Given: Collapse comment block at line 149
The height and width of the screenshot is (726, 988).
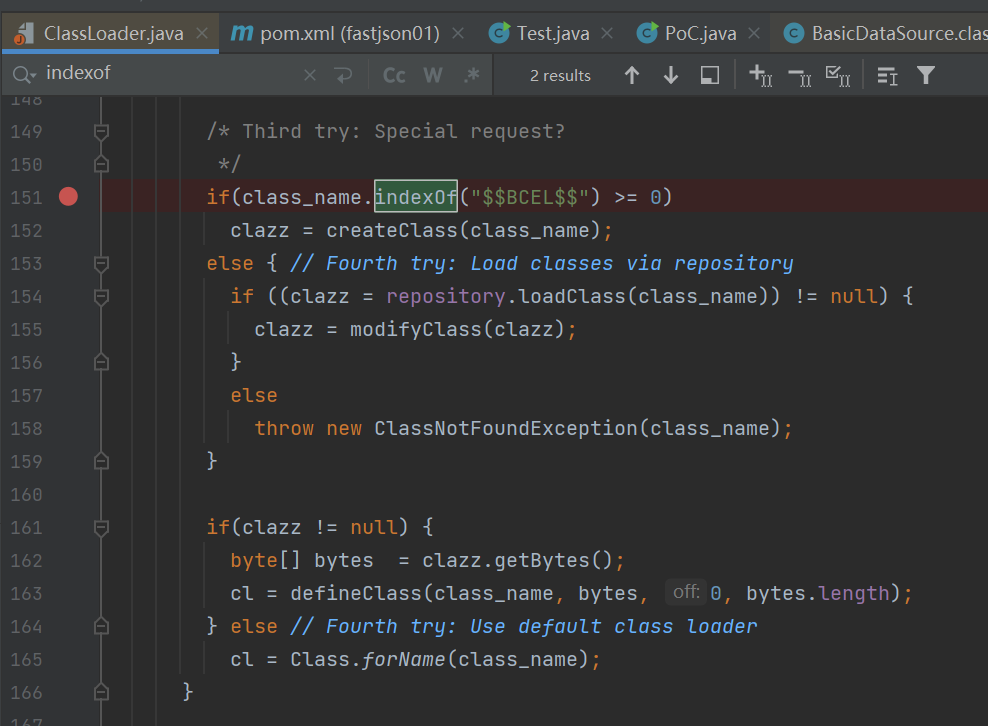Looking at the screenshot, I should tap(100, 131).
